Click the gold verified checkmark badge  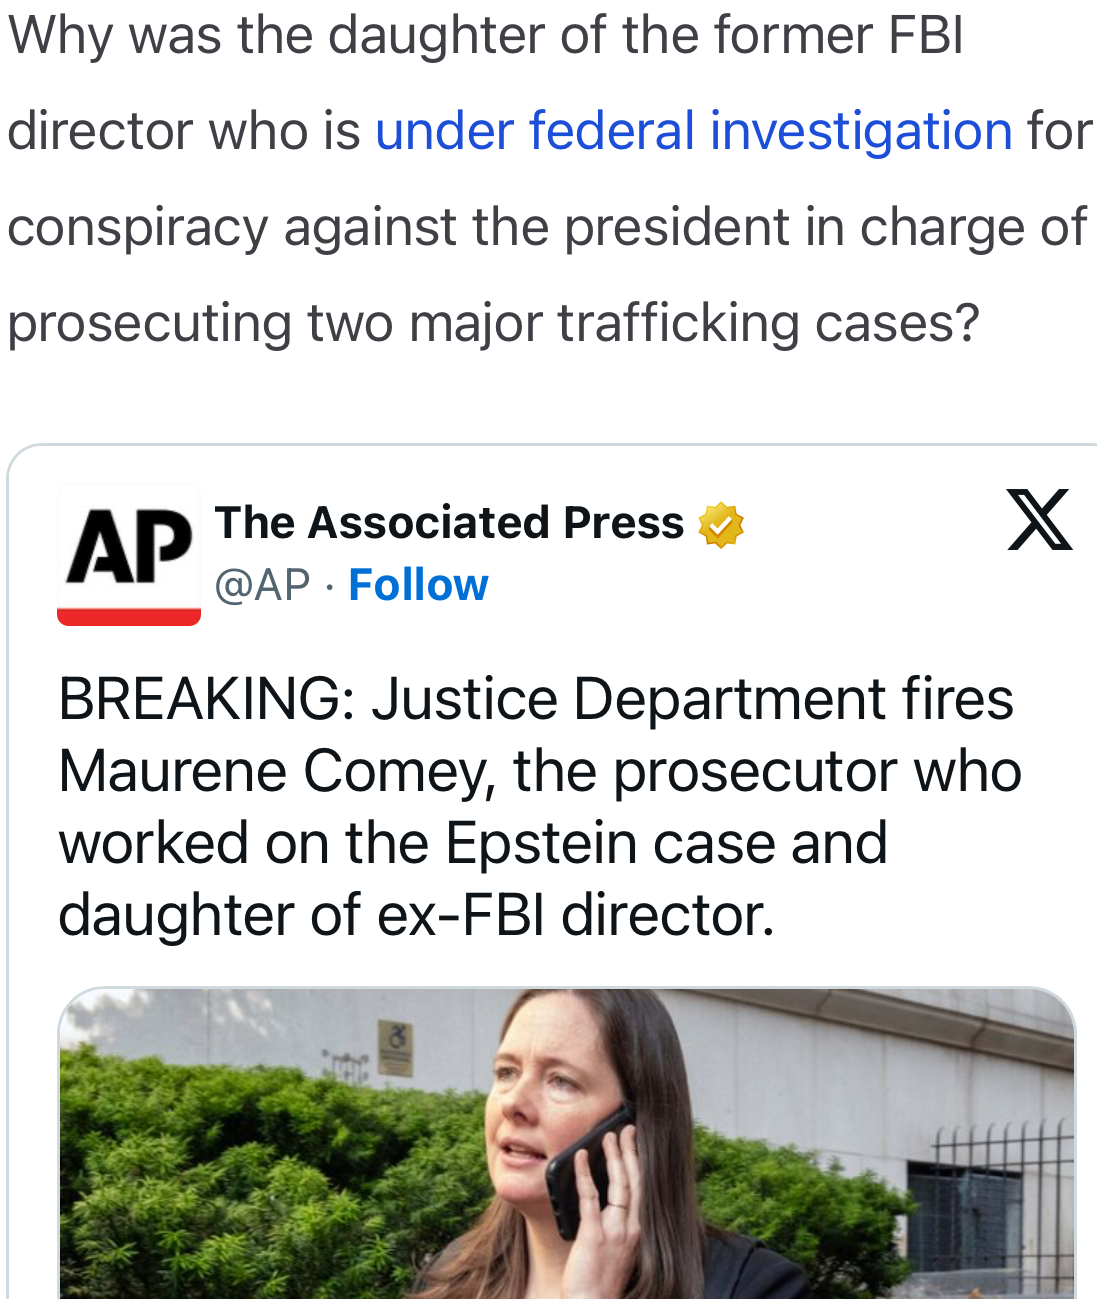(721, 525)
